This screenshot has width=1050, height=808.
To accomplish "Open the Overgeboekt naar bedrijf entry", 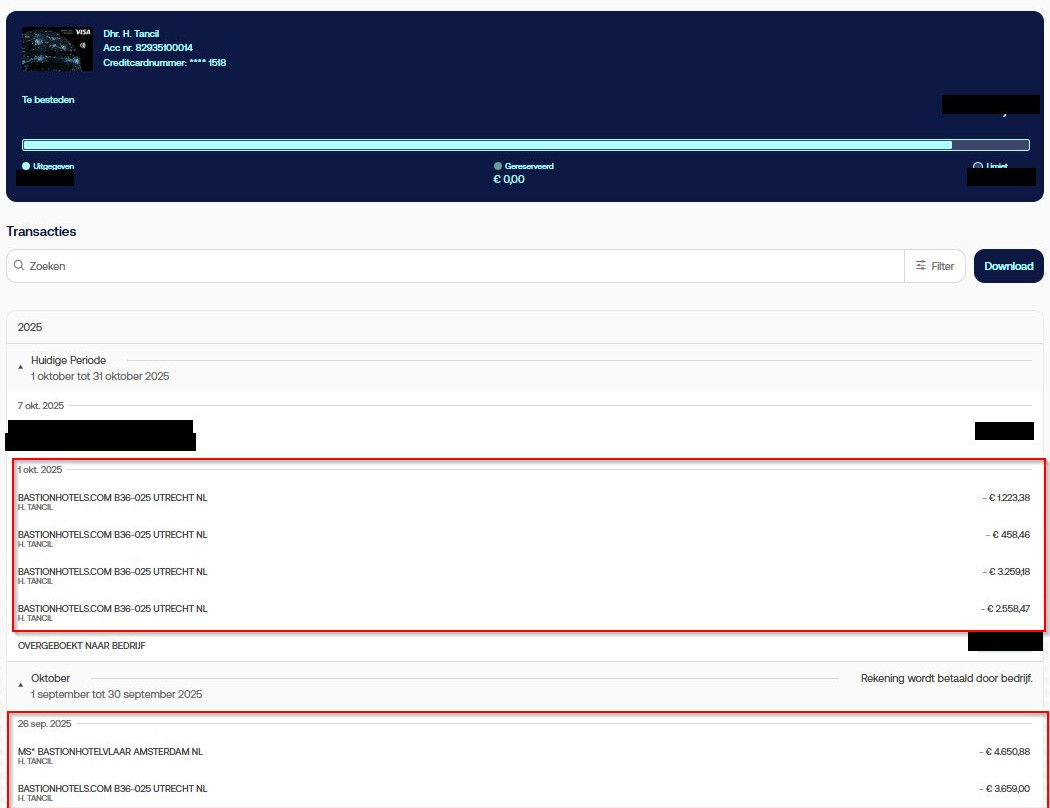I will [x=82, y=646].
